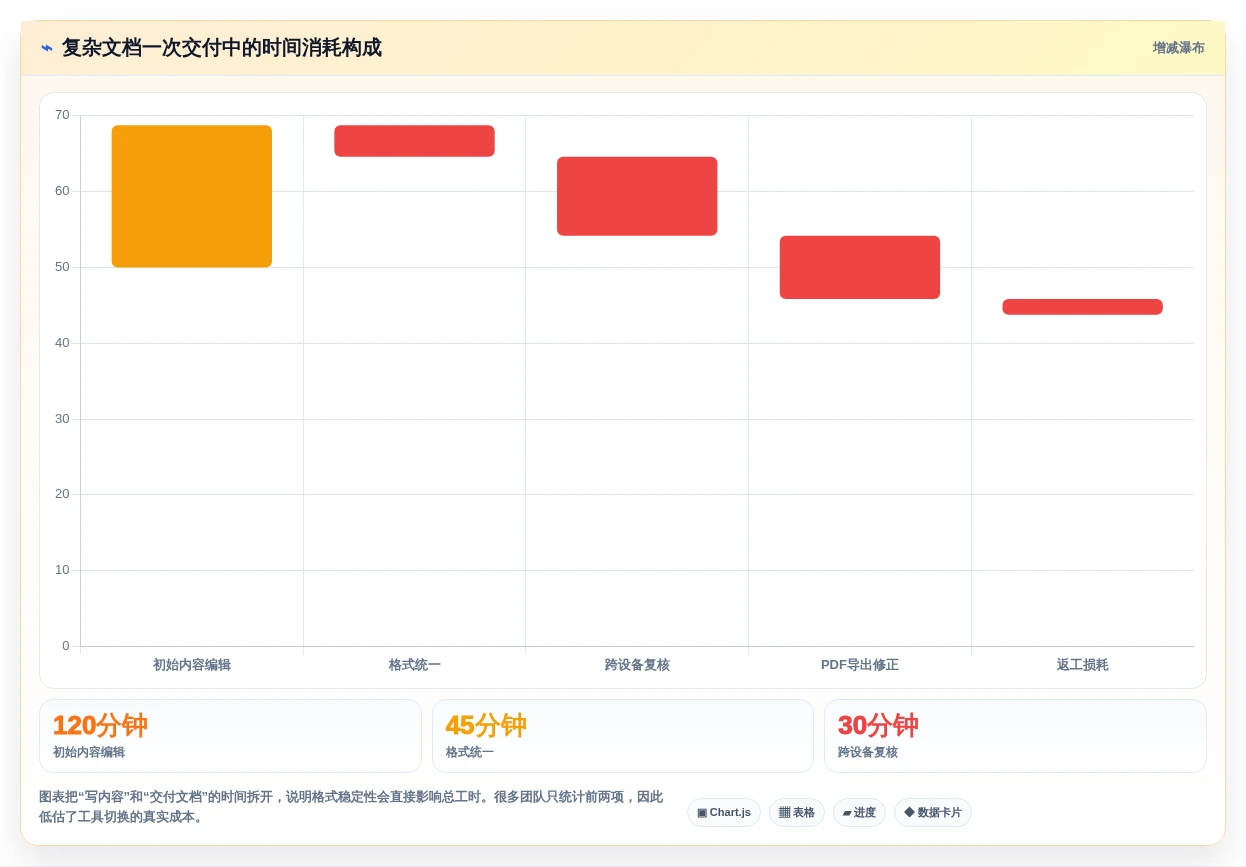Click the orange 初始内容编辑 bar
The image size is (1246, 867).
point(192,196)
